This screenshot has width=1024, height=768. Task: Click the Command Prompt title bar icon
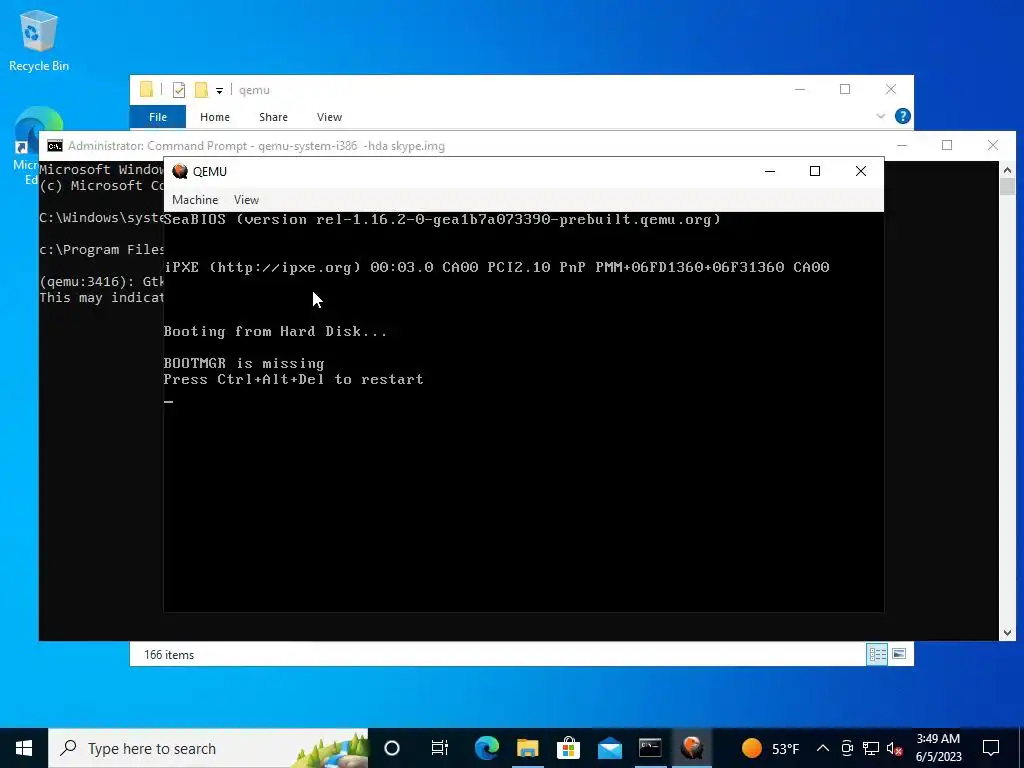pos(55,146)
